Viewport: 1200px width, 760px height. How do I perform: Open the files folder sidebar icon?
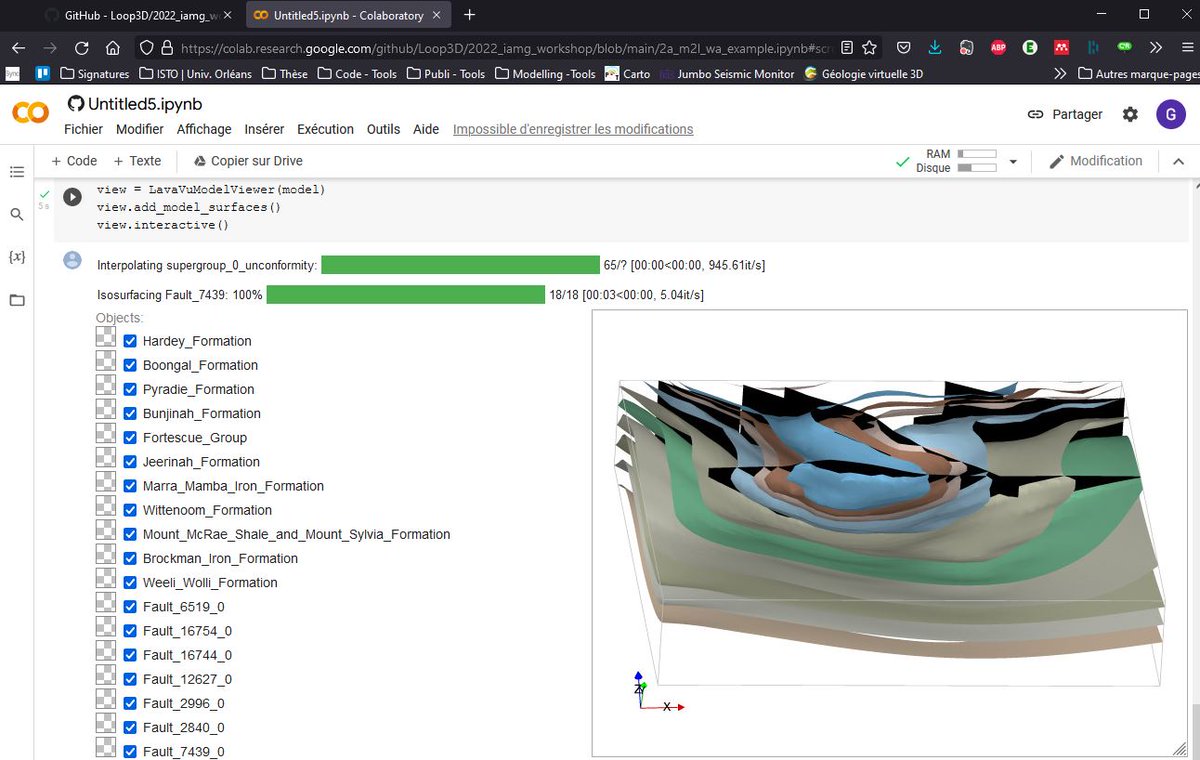pyautogui.click(x=17, y=300)
